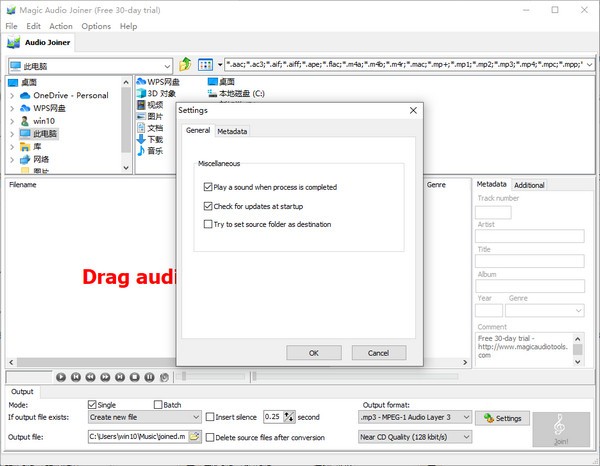Select the 文档 folder in file list
This screenshot has height=466, width=600.
coord(150,128)
